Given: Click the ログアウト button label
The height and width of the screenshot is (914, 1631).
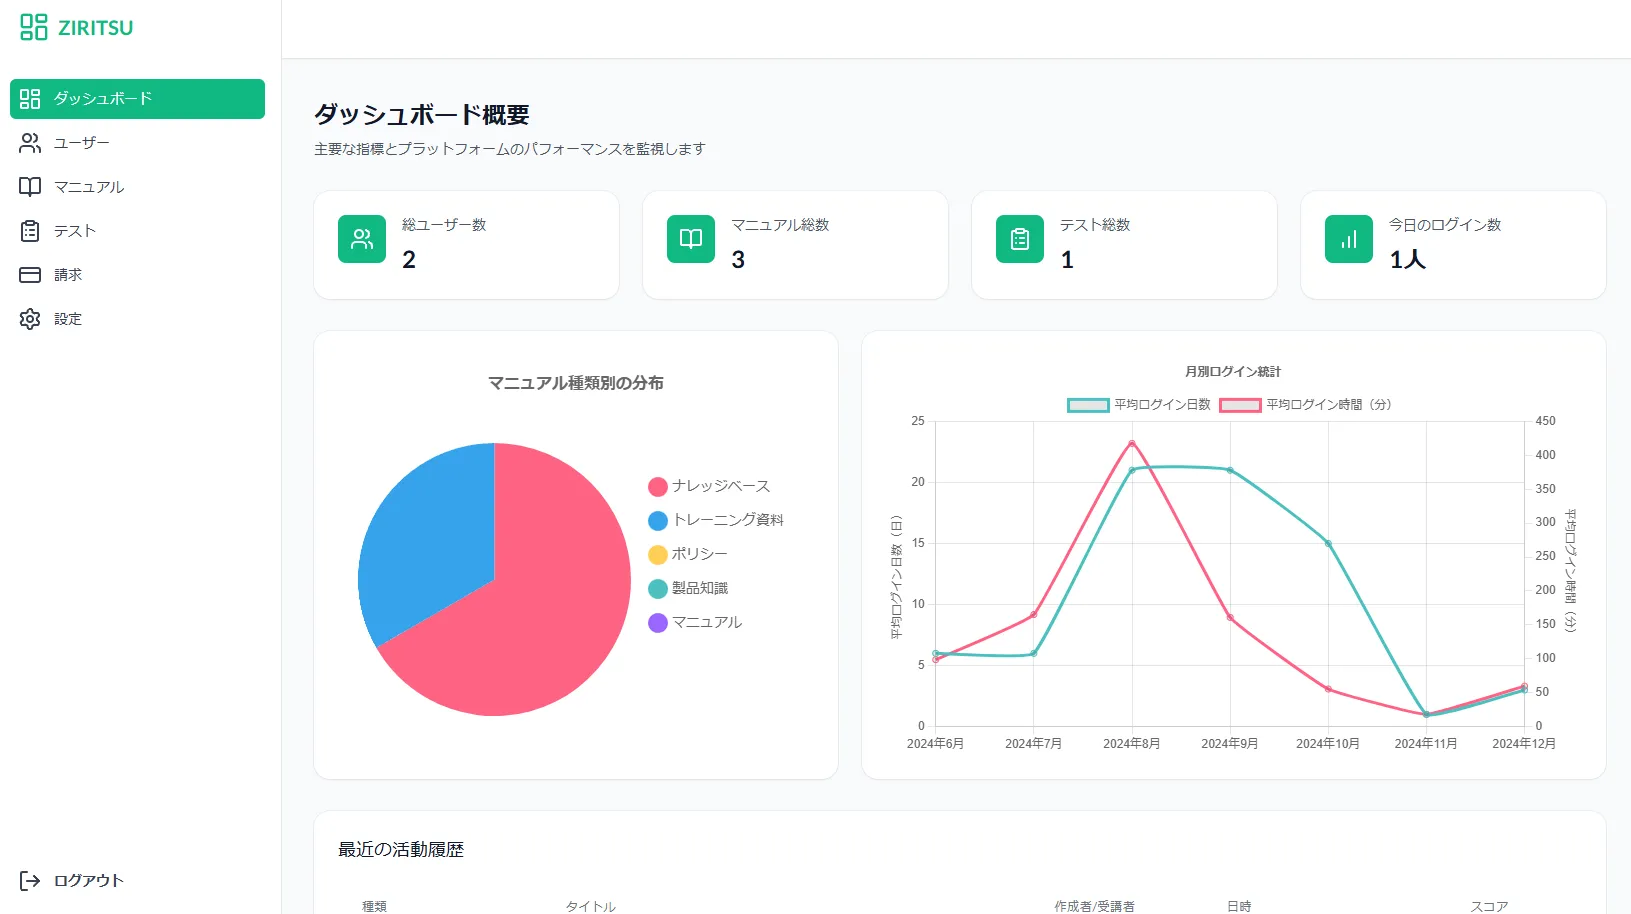Looking at the screenshot, I should pyautogui.click(x=89, y=881).
